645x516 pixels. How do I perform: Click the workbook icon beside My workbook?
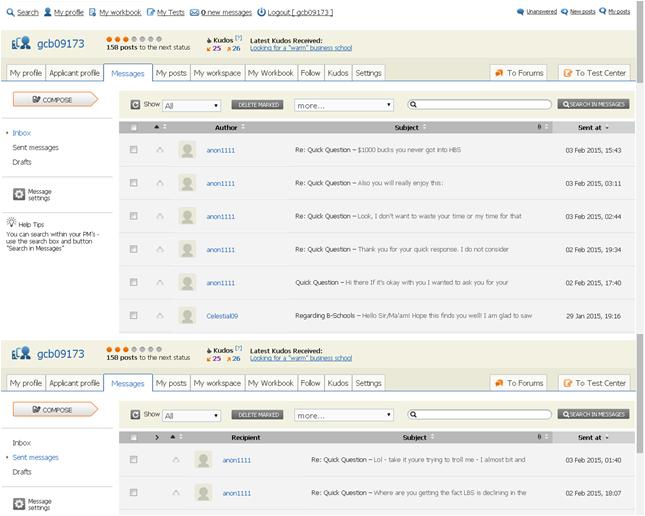(x=93, y=12)
